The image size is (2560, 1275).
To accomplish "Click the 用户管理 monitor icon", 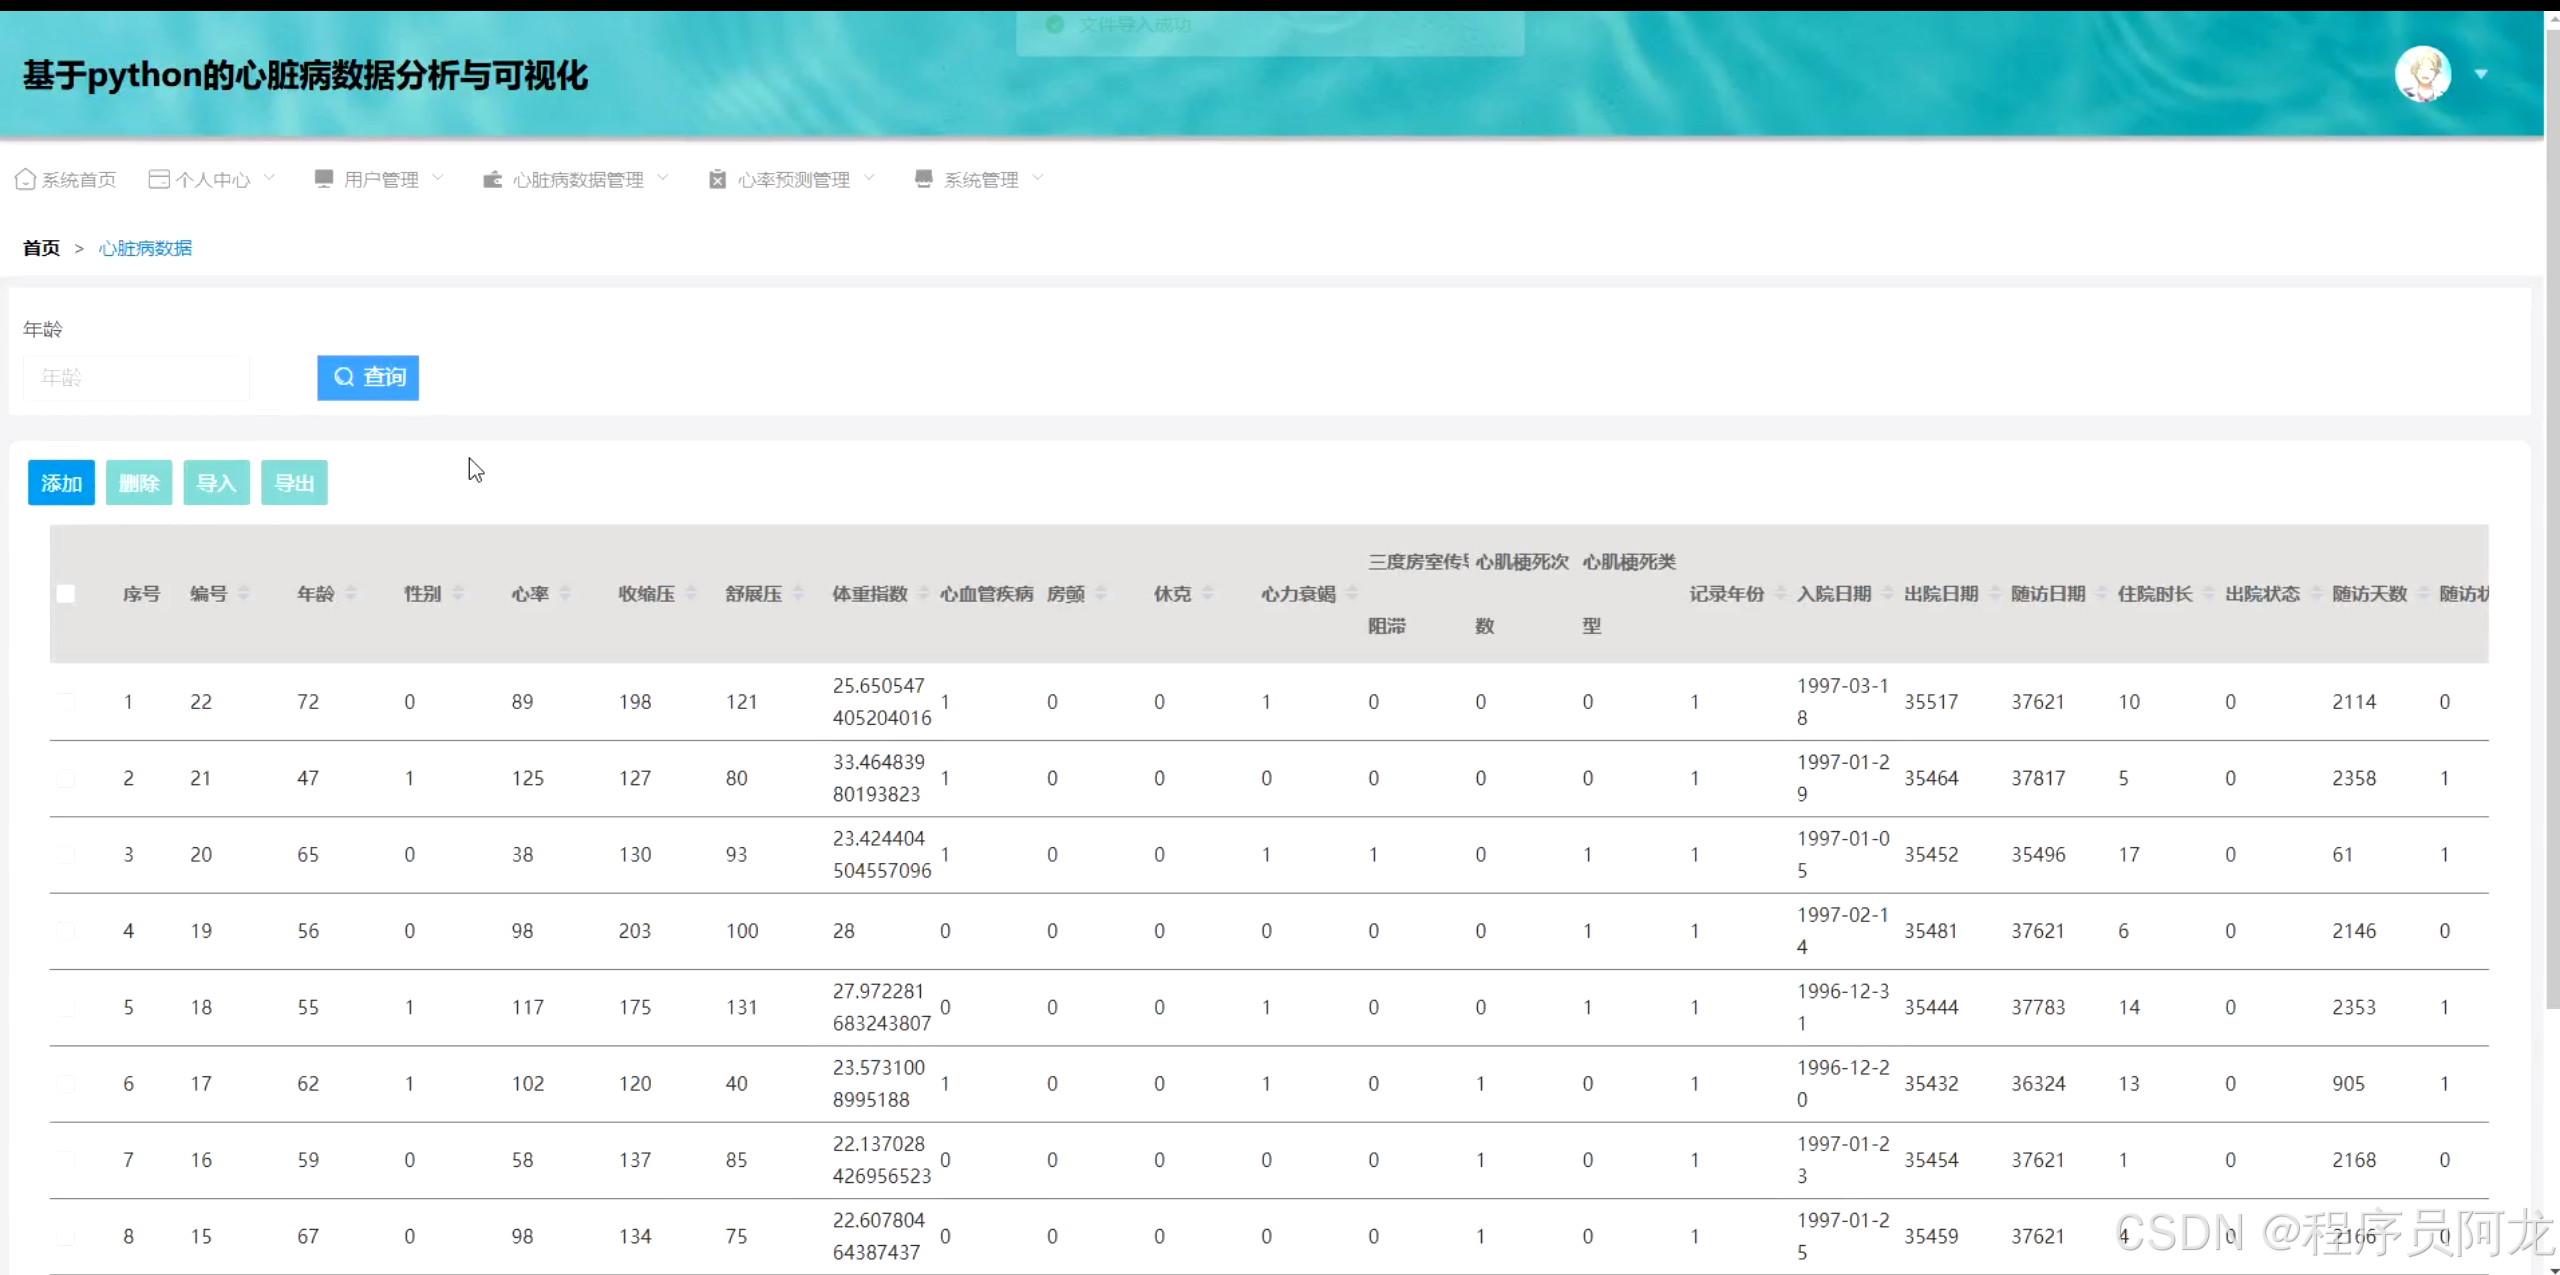I will click(323, 179).
